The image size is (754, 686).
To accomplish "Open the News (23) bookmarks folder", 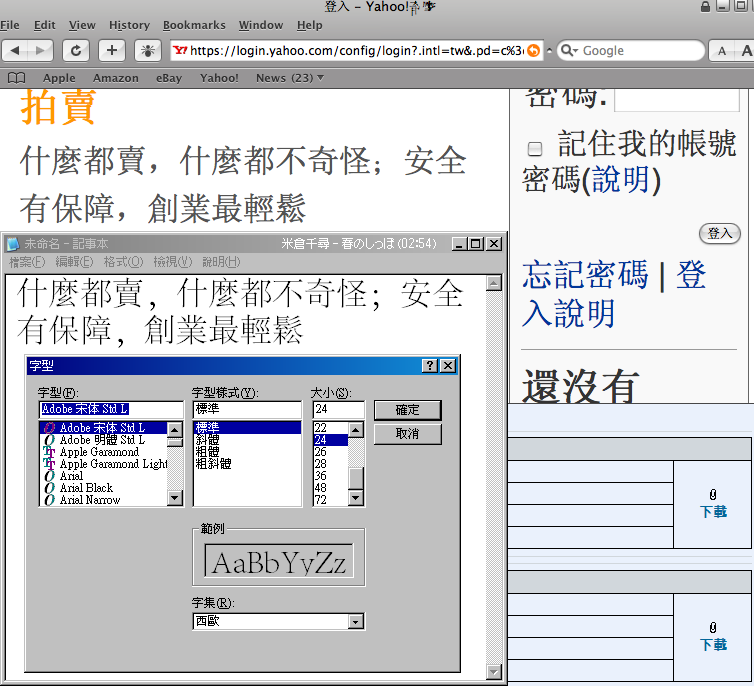I will (x=290, y=77).
